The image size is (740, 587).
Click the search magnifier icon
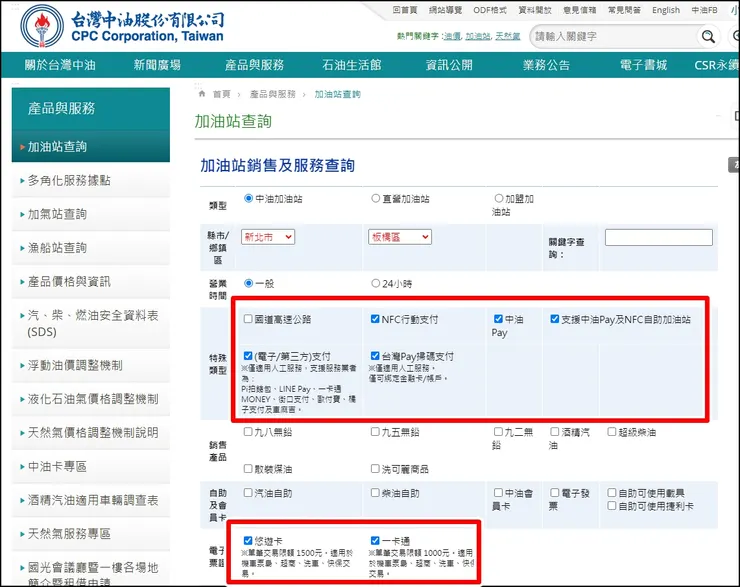click(x=708, y=36)
